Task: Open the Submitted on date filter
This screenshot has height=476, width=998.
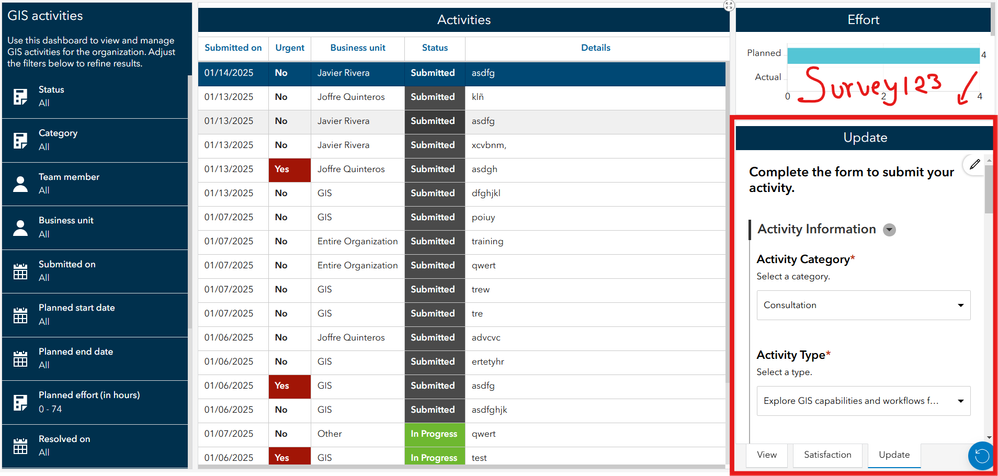Action: coord(94,271)
